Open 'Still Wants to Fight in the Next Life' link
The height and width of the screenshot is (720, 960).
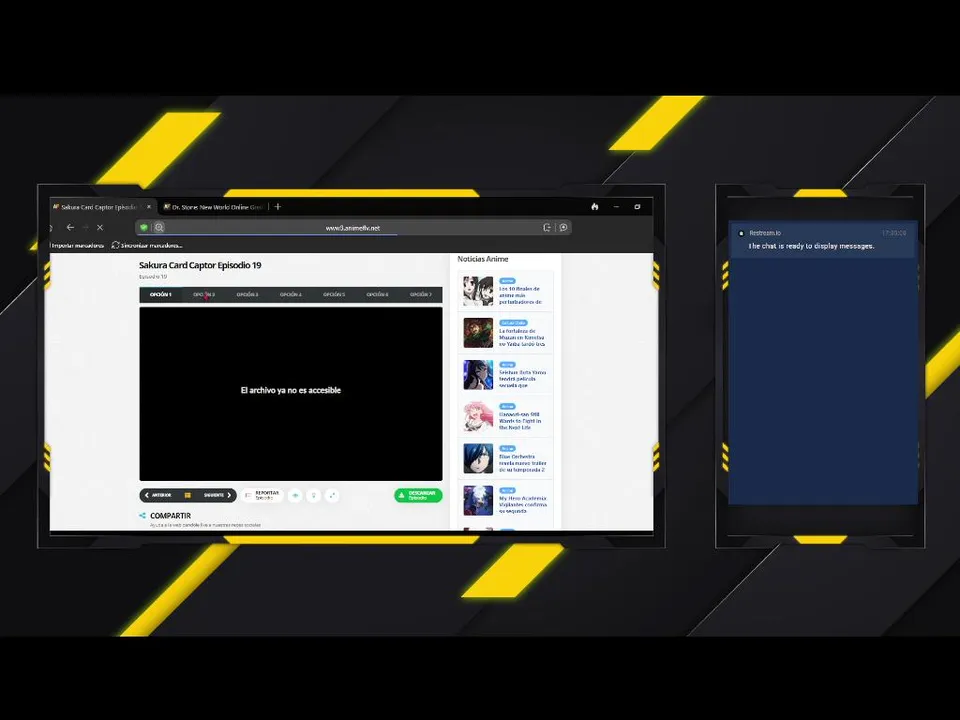tap(520, 421)
